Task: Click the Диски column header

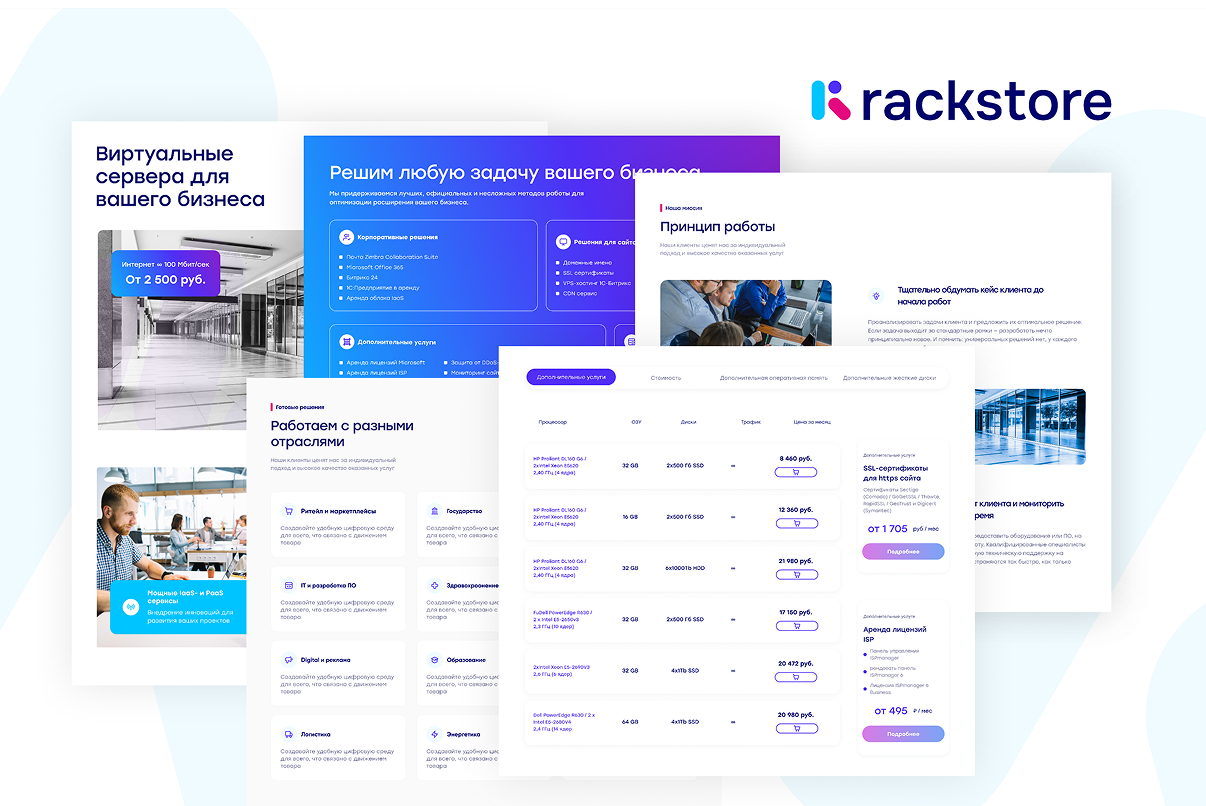Action: click(688, 422)
